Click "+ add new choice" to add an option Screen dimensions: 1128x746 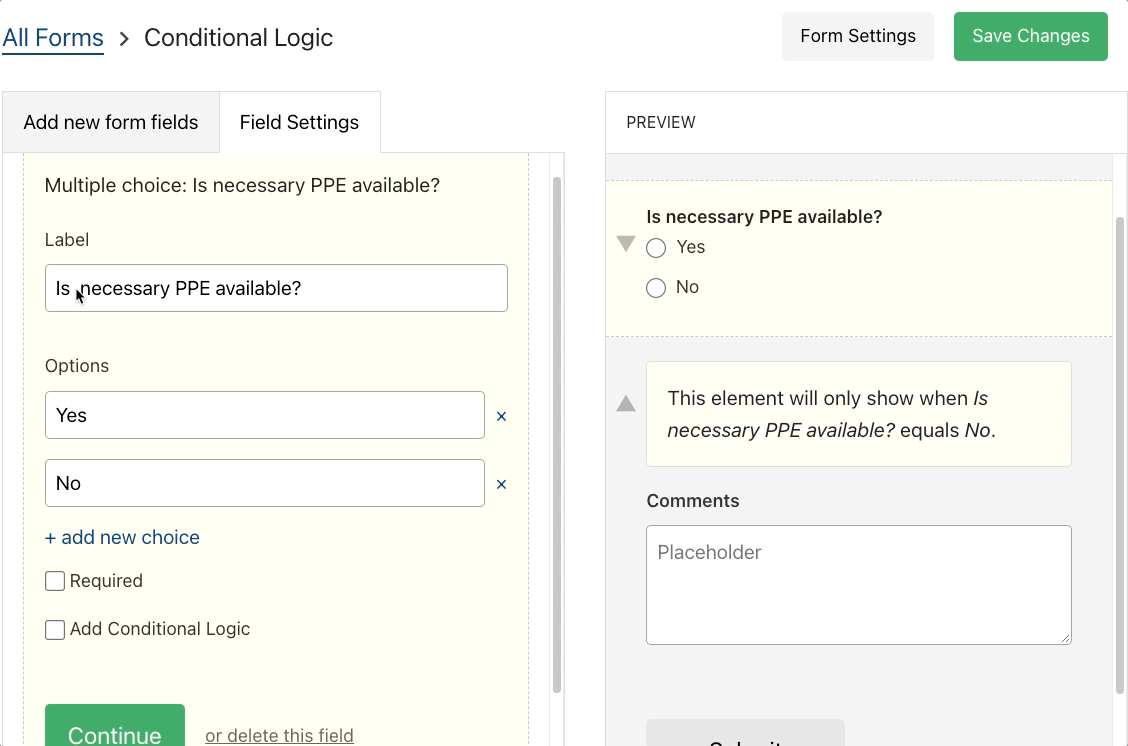tap(122, 537)
